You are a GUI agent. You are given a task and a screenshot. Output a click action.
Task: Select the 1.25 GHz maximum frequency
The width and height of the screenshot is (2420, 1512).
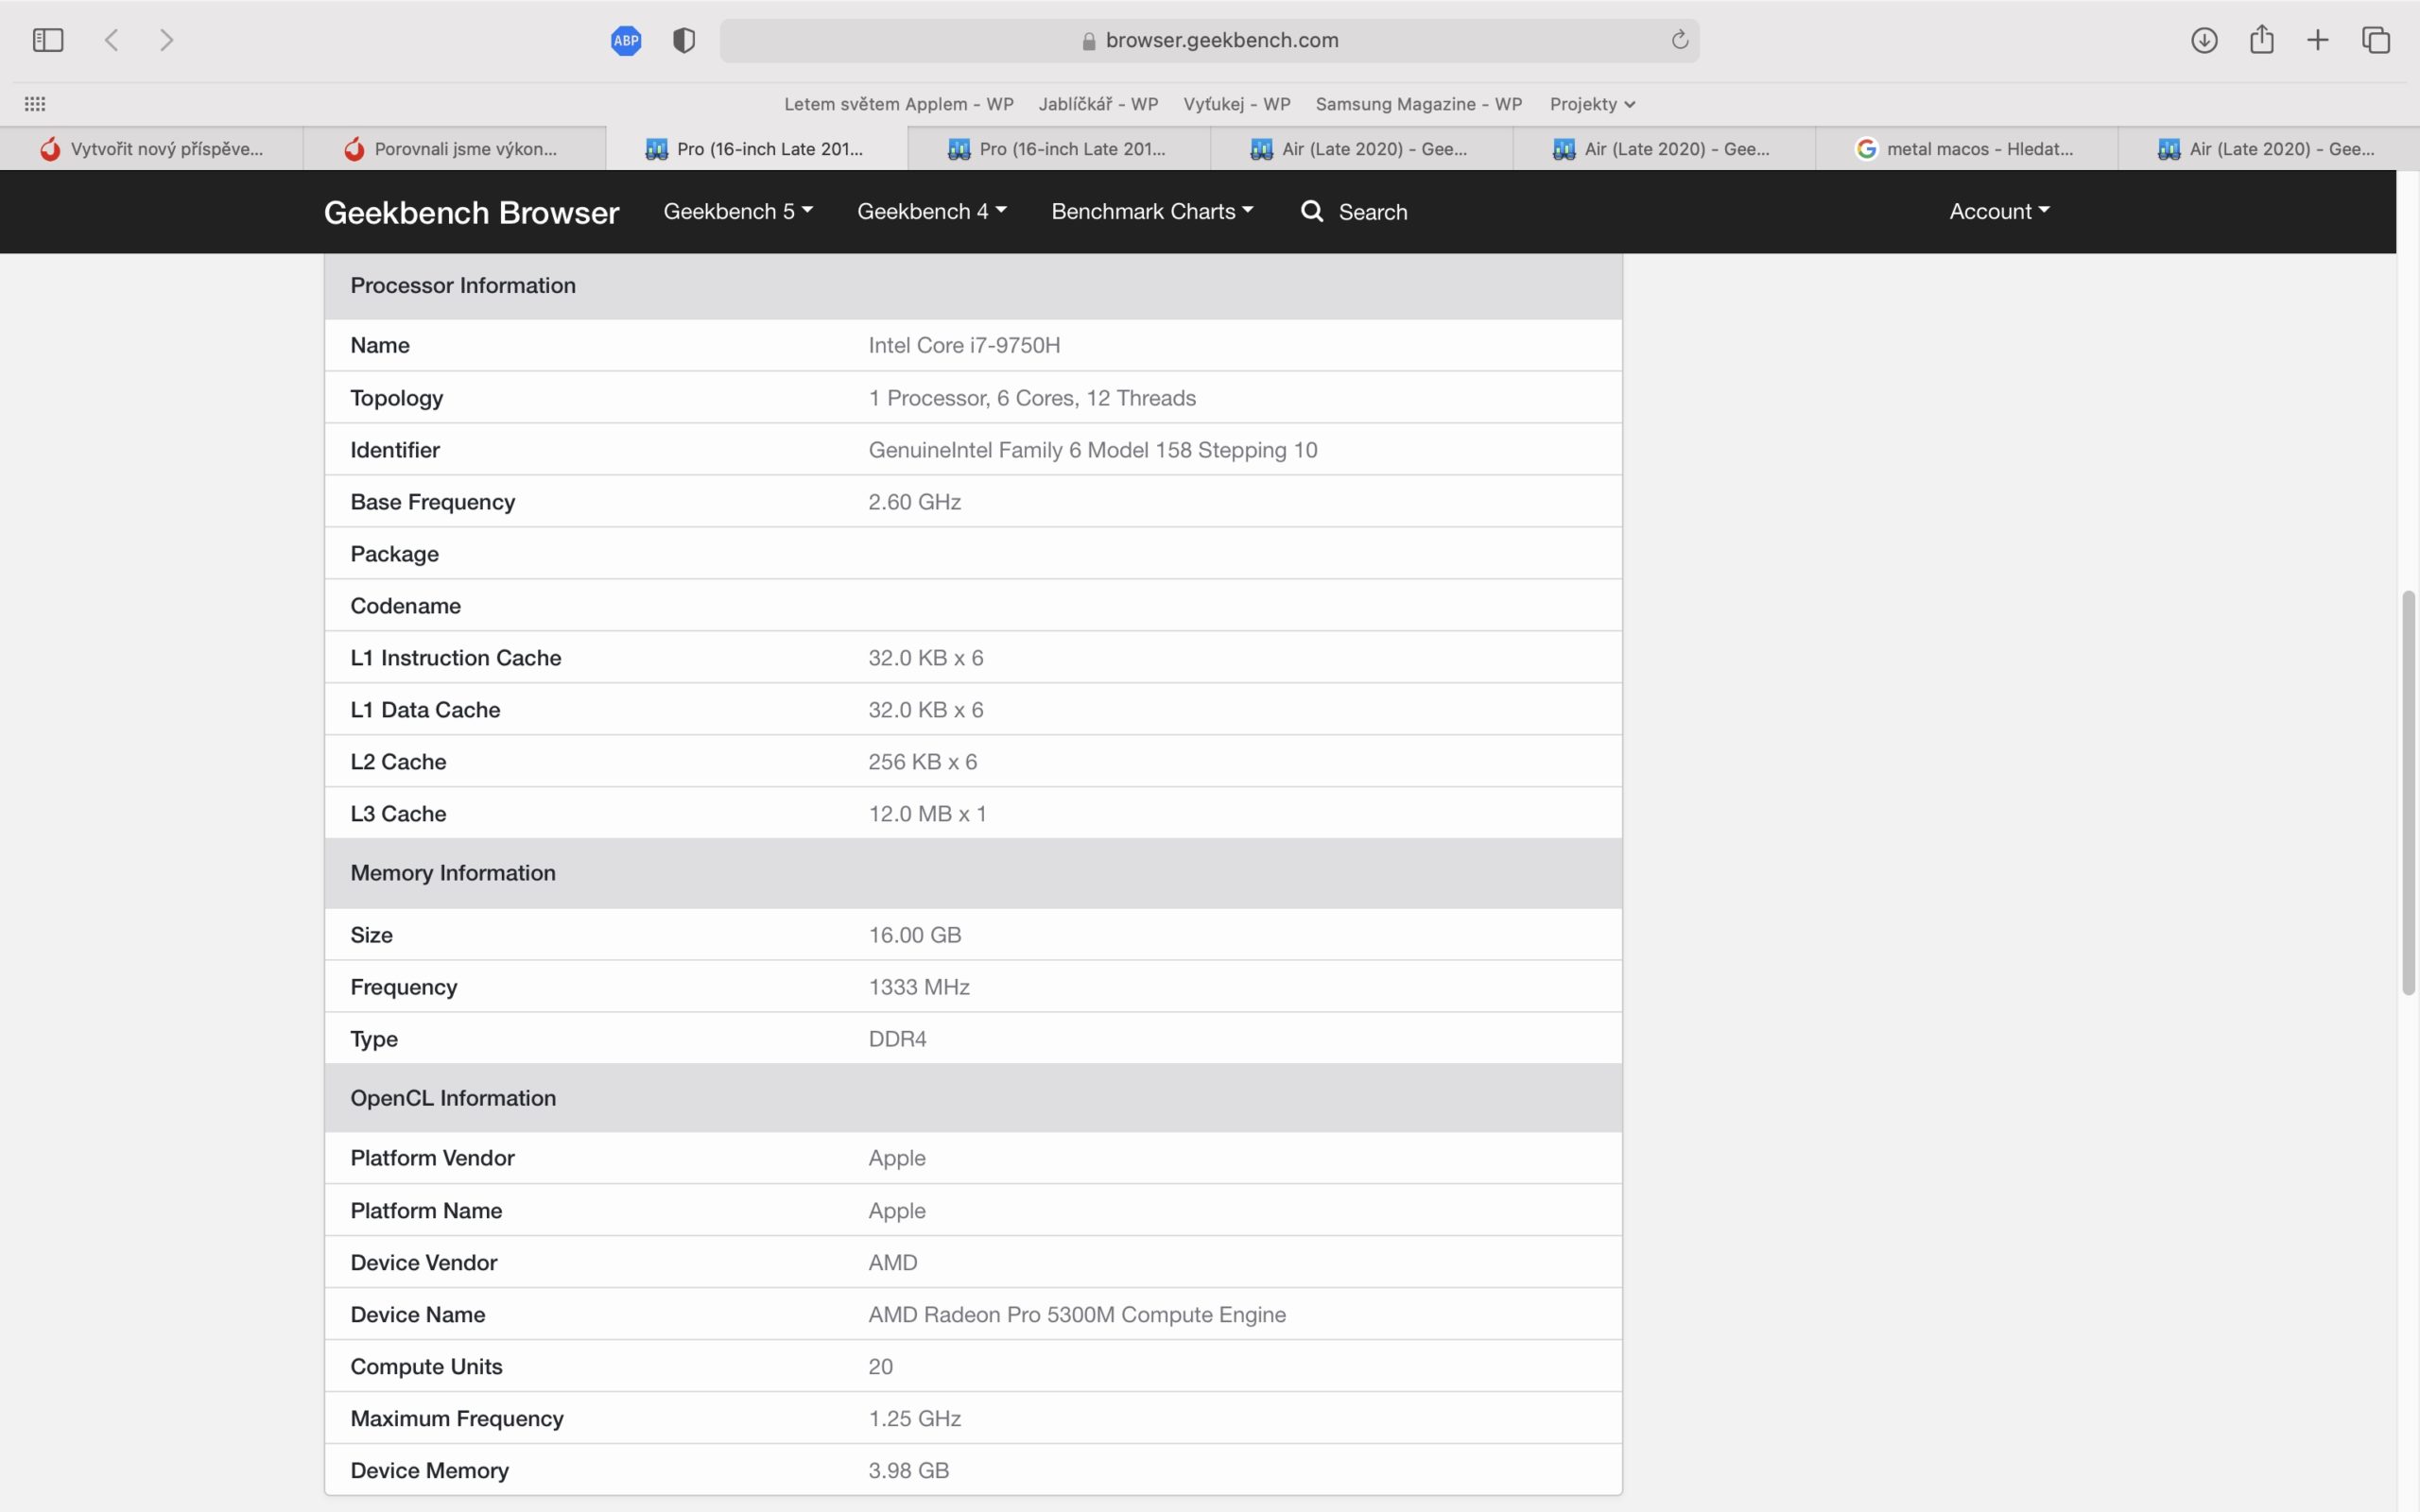pos(914,1419)
